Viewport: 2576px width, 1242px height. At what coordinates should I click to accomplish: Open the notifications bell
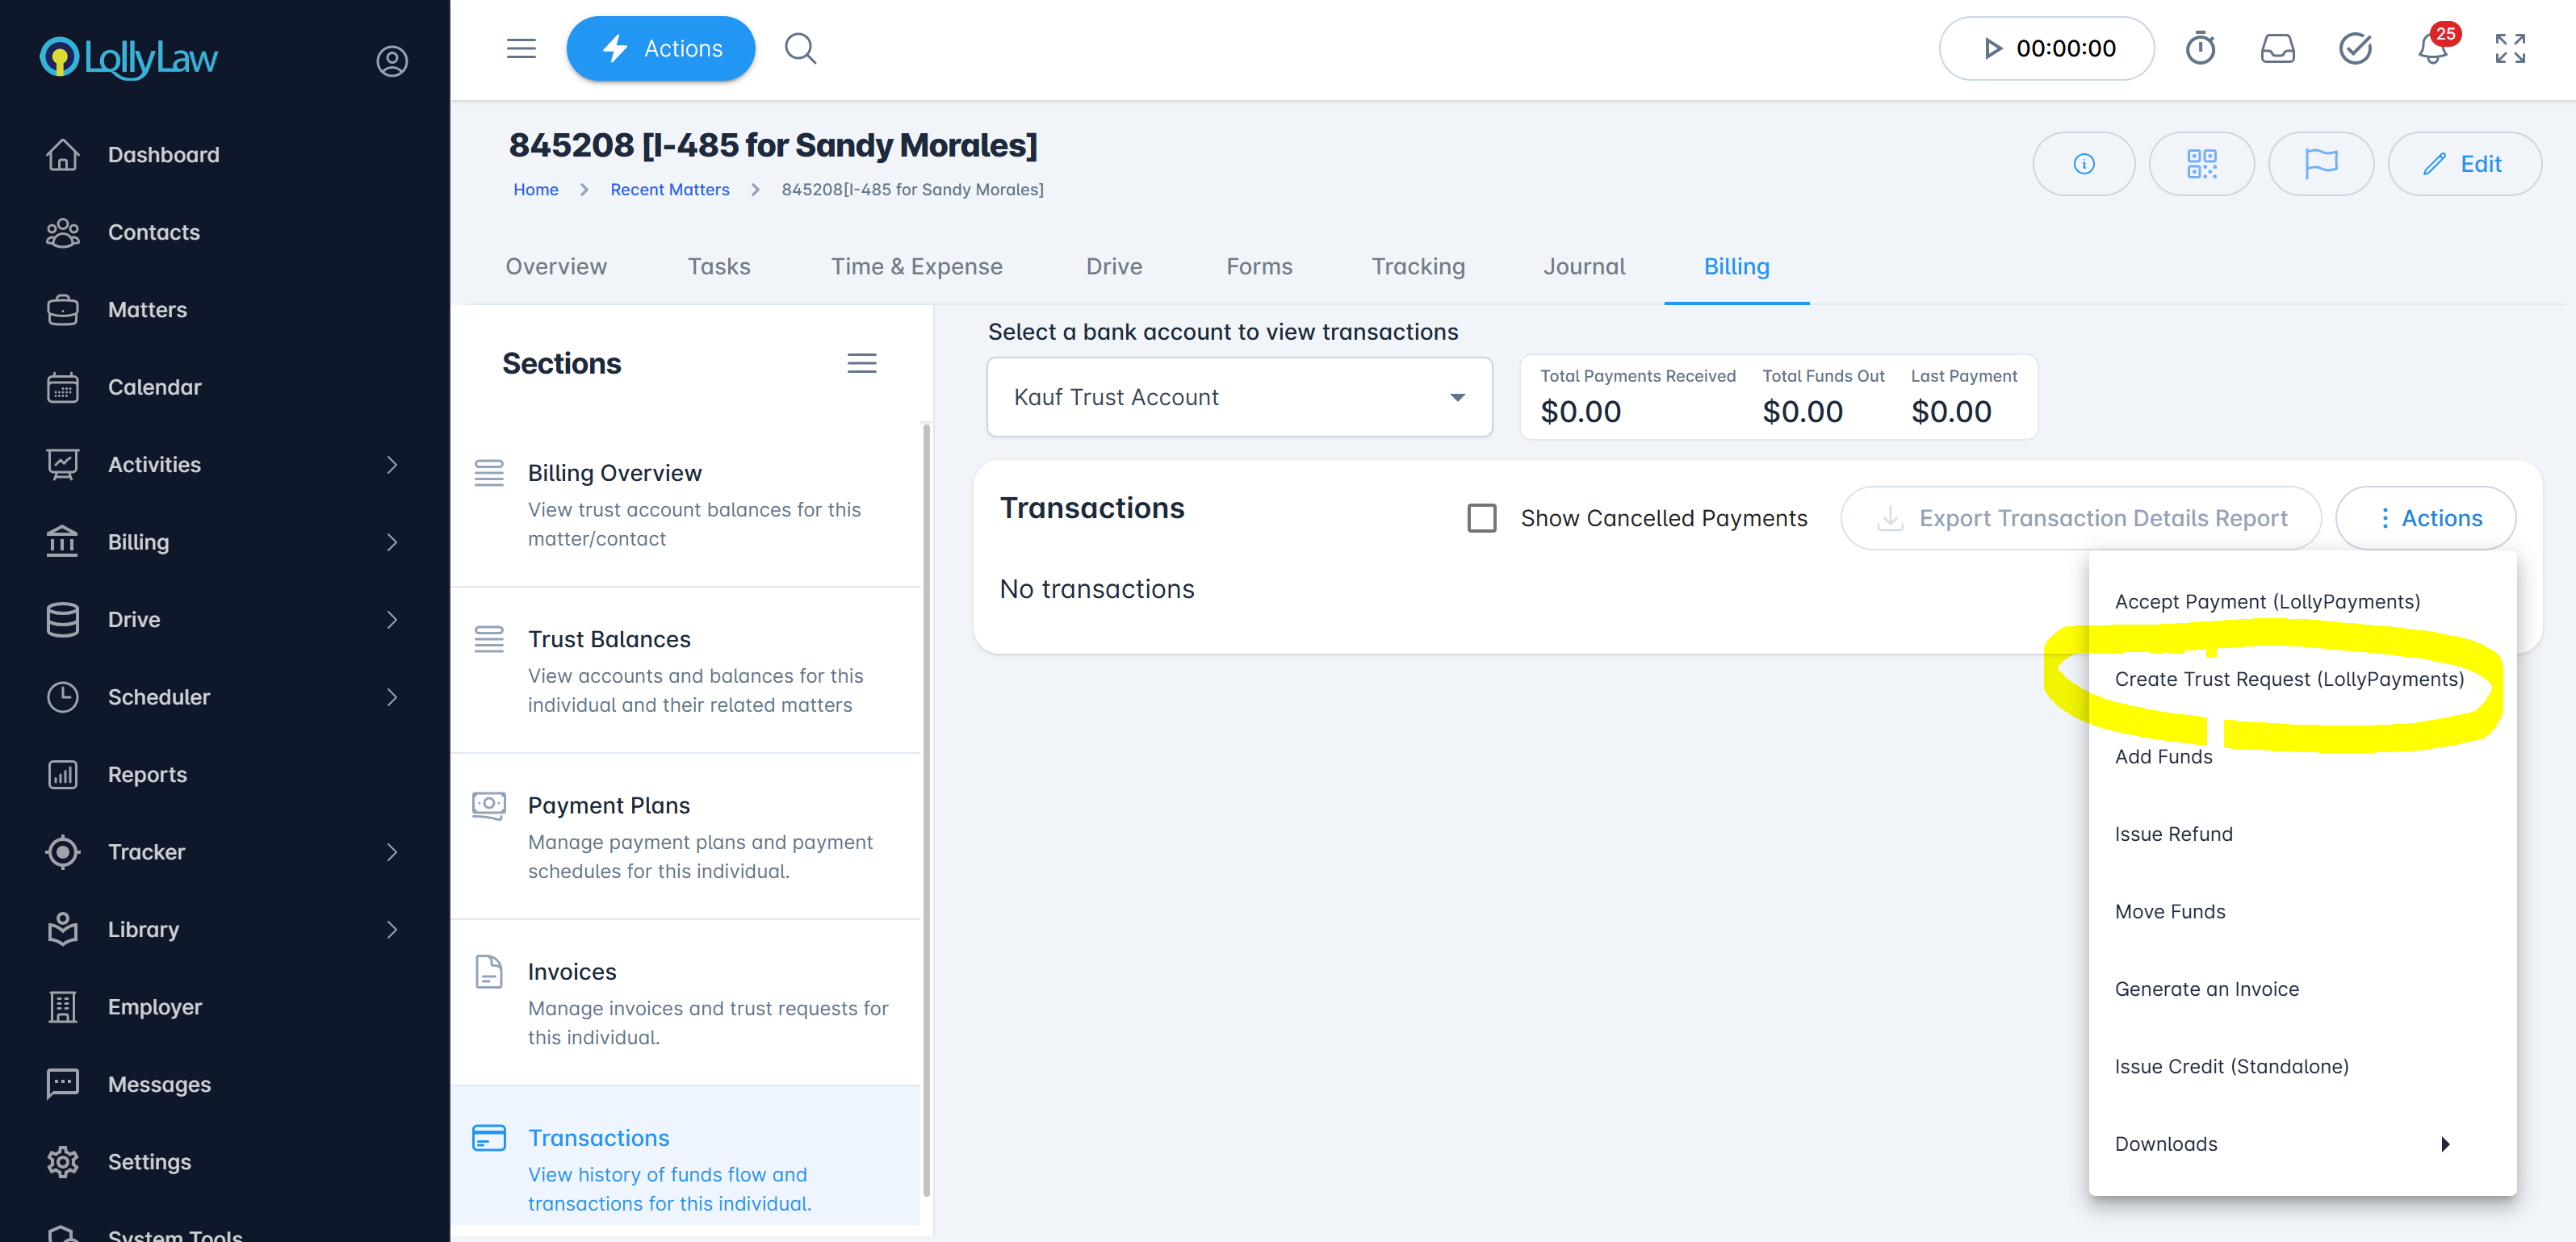tap(2432, 49)
